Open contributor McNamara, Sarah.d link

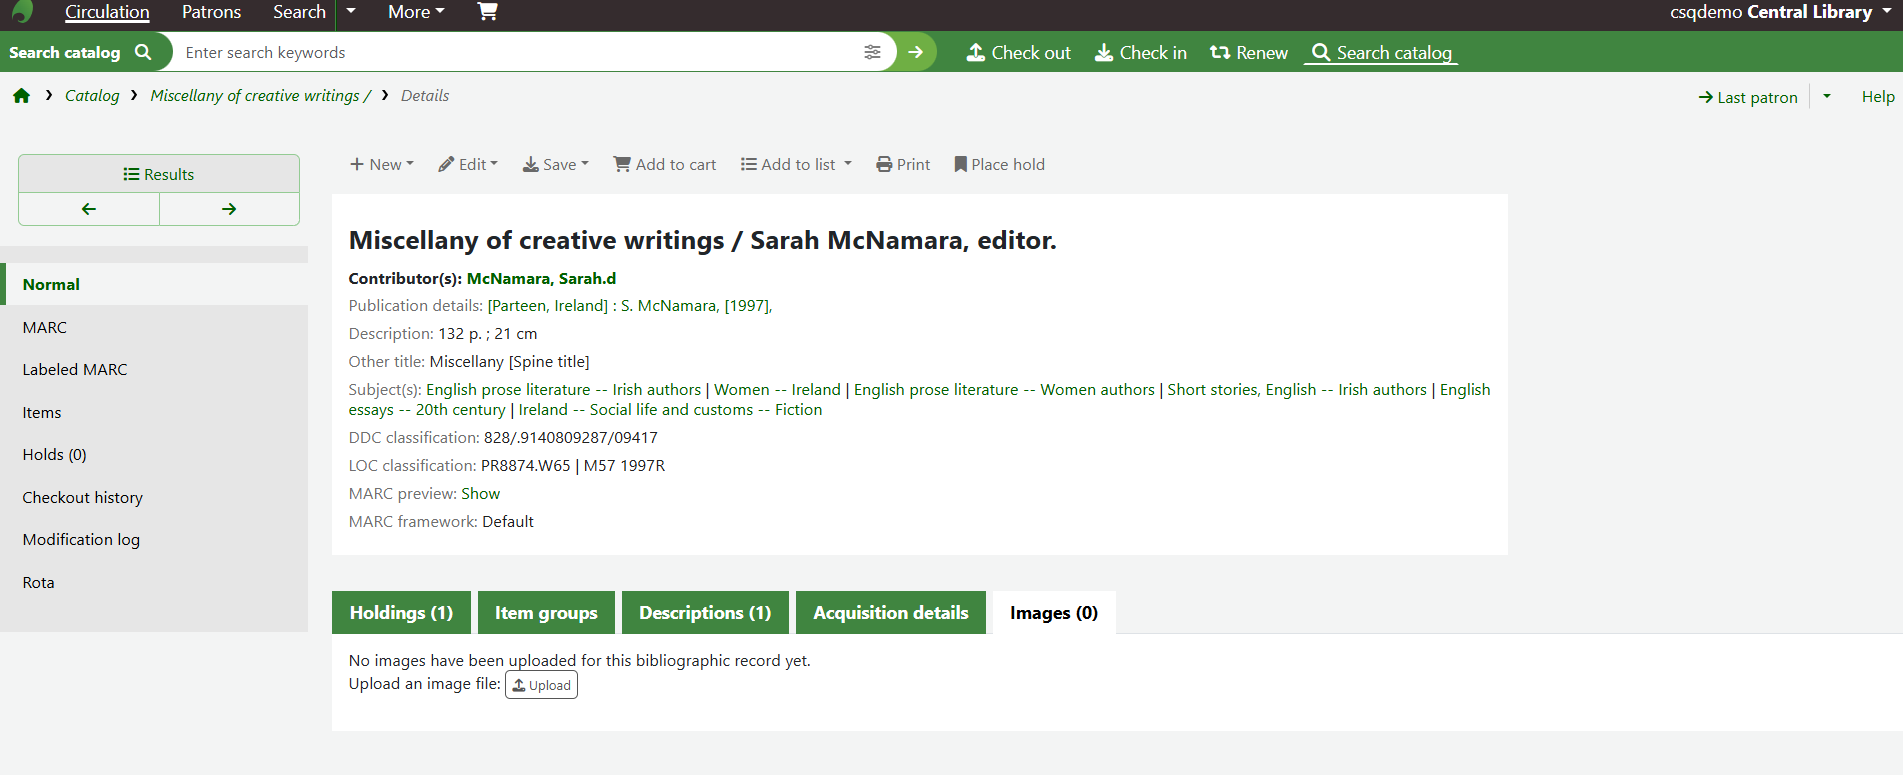(541, 279)
